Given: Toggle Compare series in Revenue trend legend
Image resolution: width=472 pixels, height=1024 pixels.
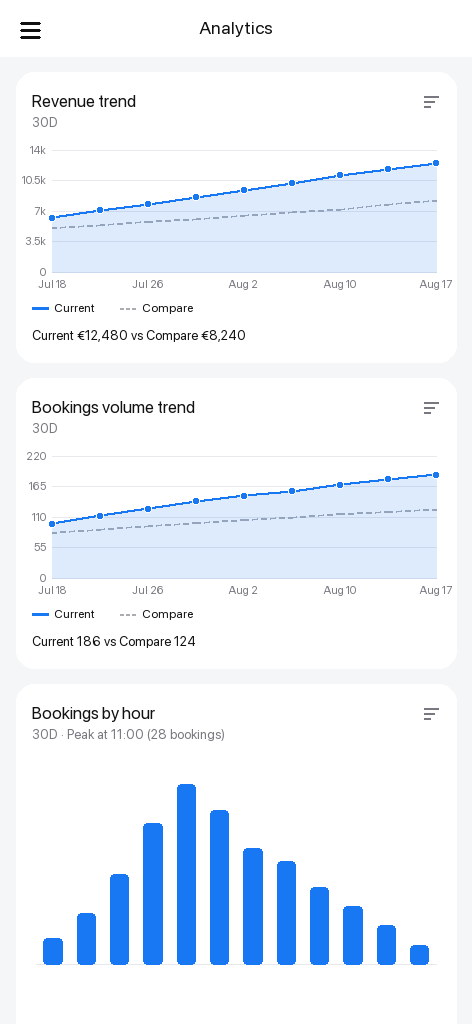Looking at the screenshot, I should [x=157, y=308].
